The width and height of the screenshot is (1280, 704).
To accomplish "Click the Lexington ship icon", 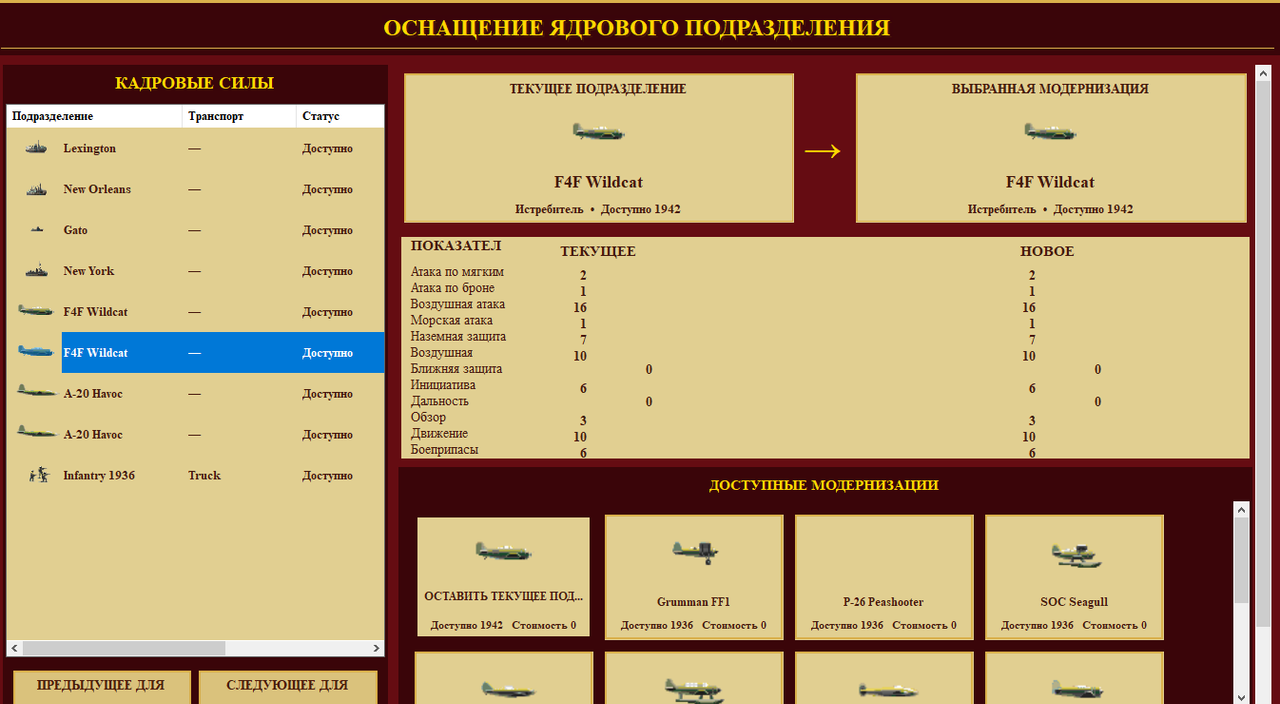I will pyautogui.click(x=36, y=148).
